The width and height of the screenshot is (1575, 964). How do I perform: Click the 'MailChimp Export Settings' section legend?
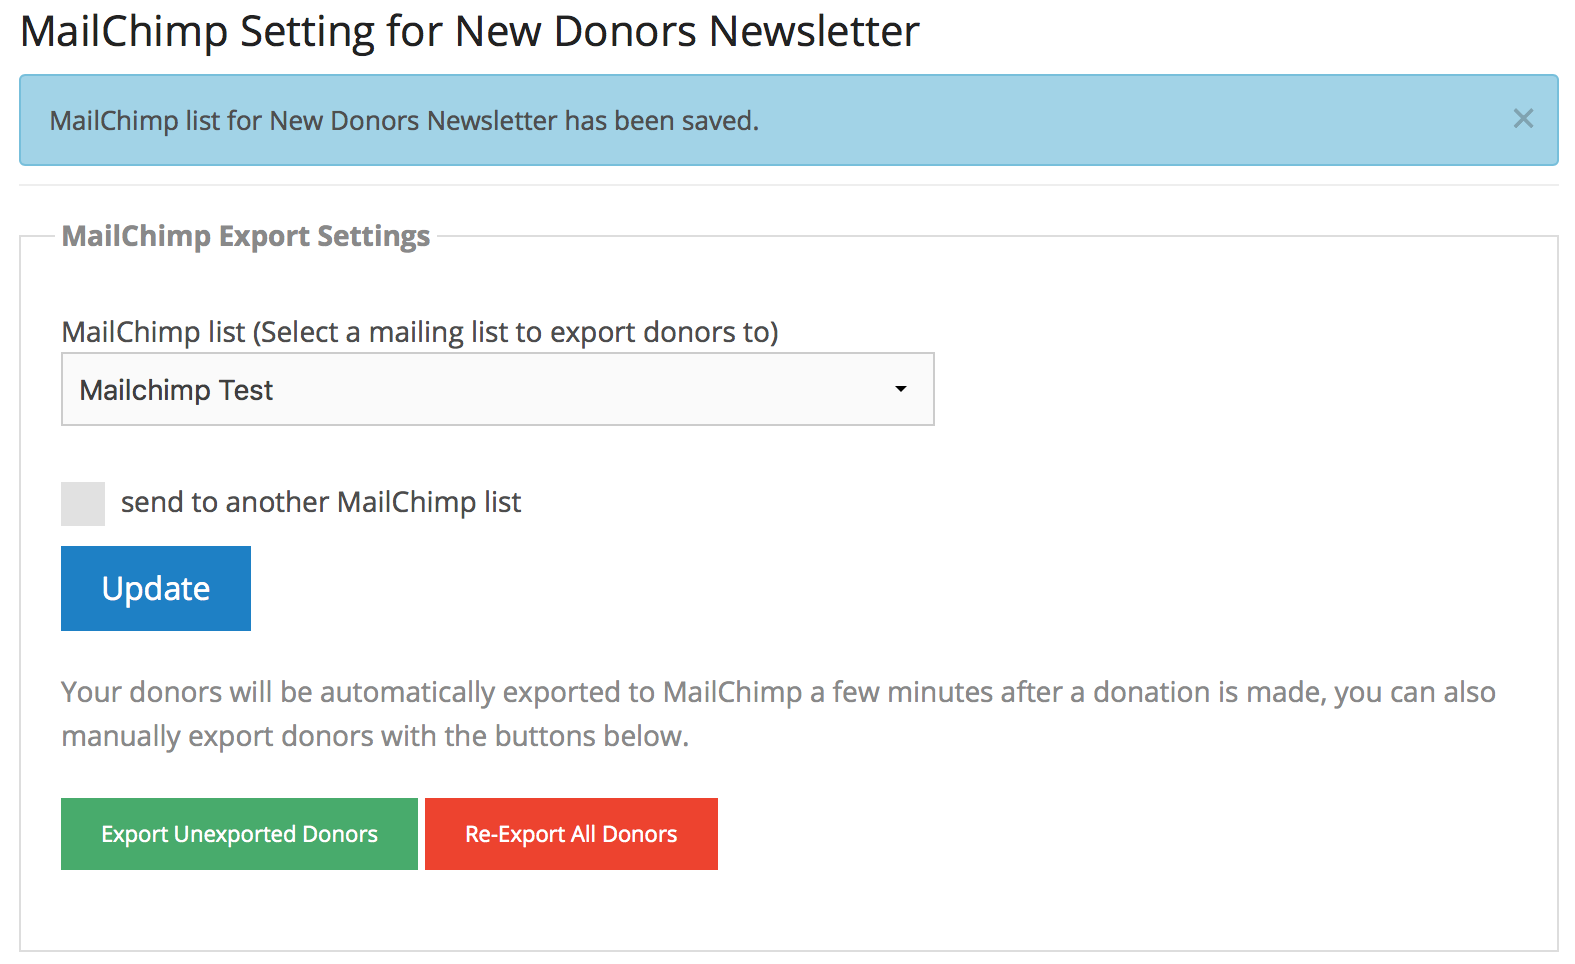click(246, 236)
